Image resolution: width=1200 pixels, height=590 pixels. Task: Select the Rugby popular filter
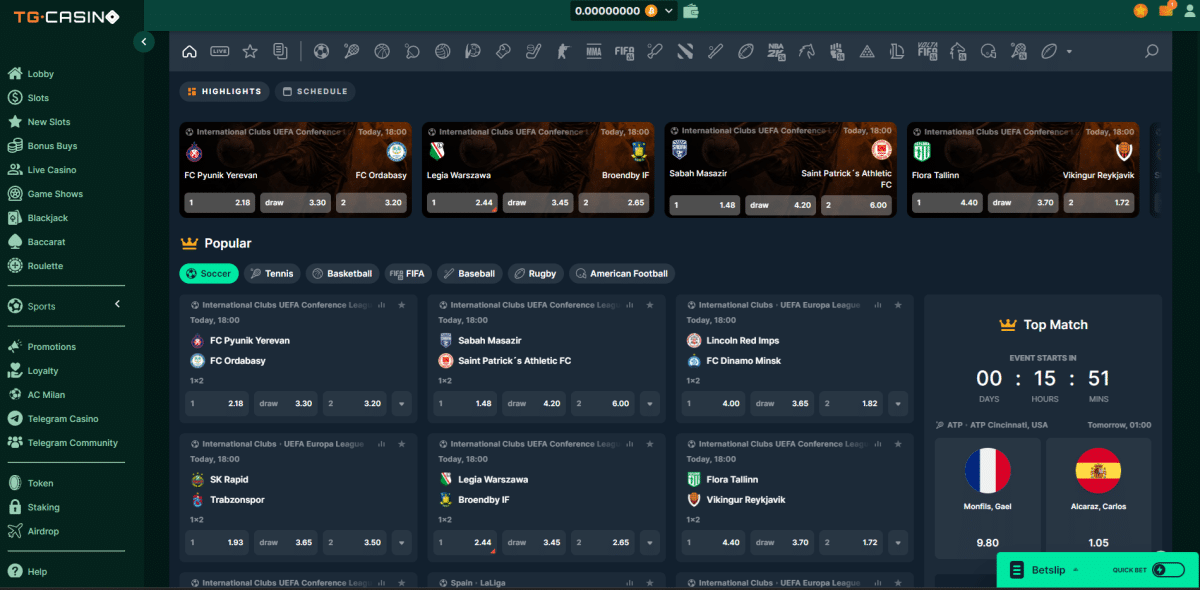point(535,273)
